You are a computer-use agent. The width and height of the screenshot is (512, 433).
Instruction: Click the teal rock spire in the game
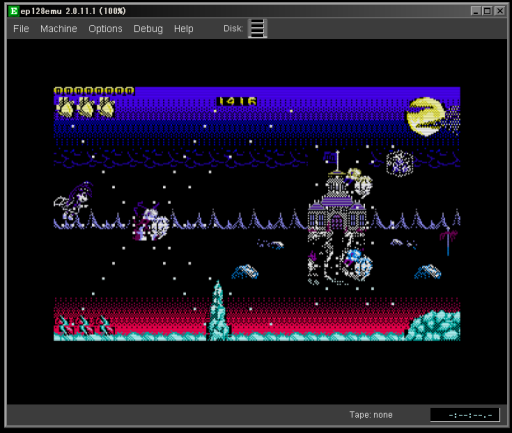(x=218, y=310)
